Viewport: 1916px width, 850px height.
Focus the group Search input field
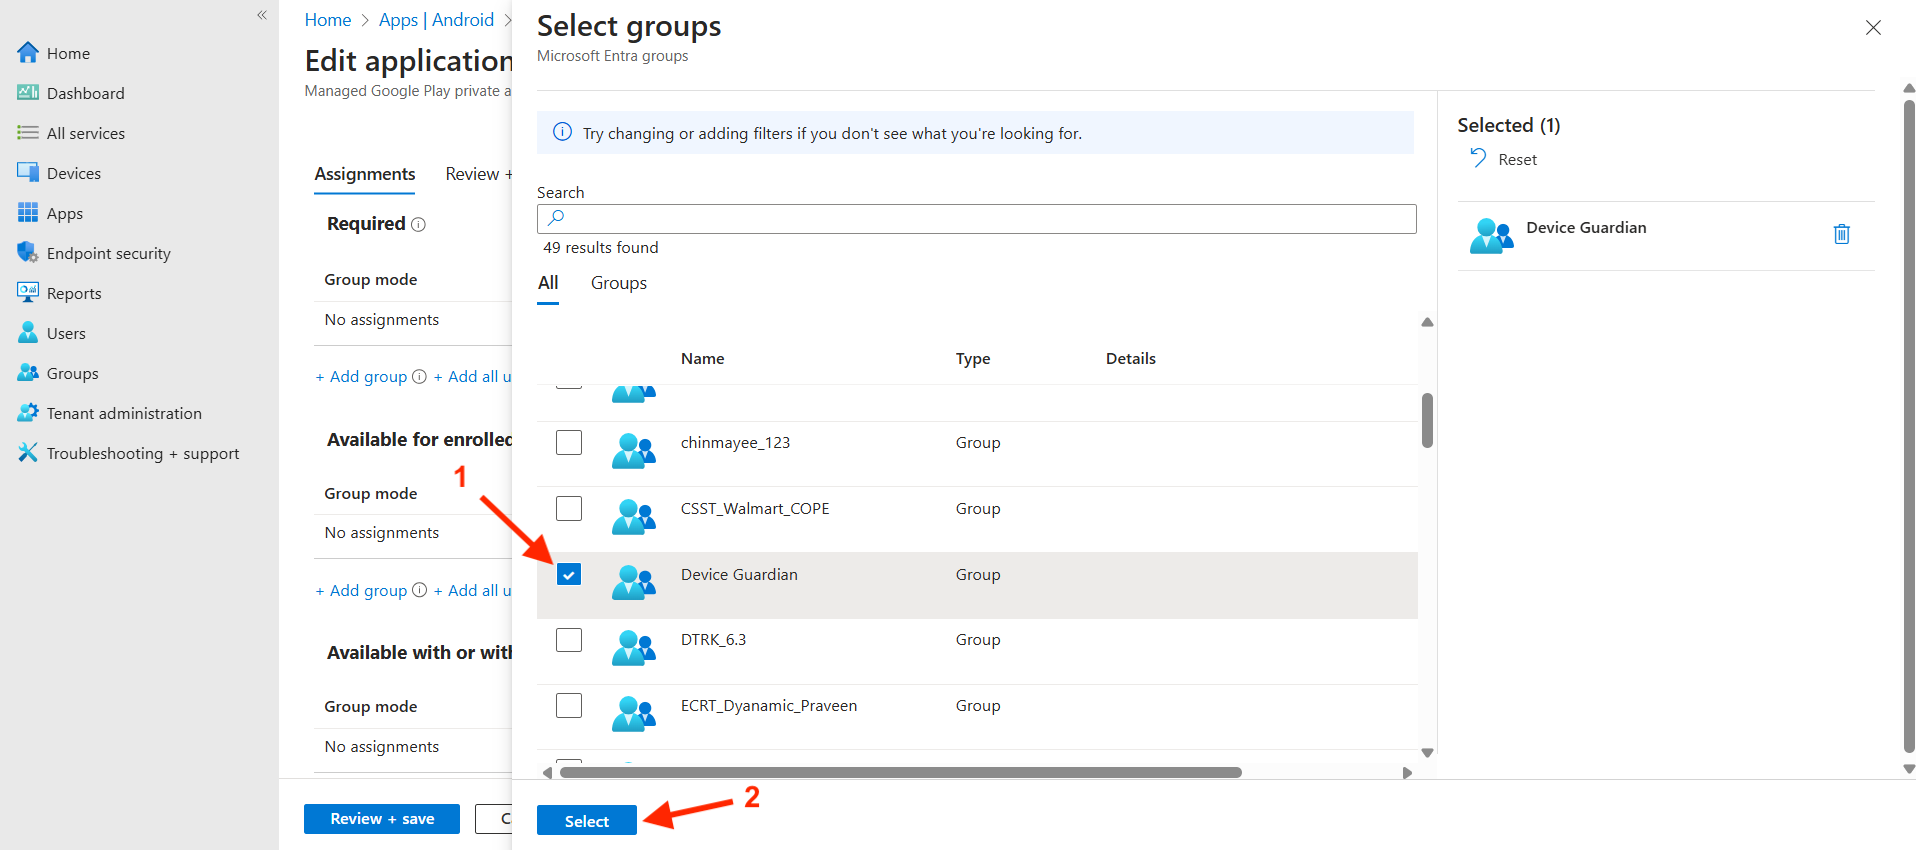point(976,219)
